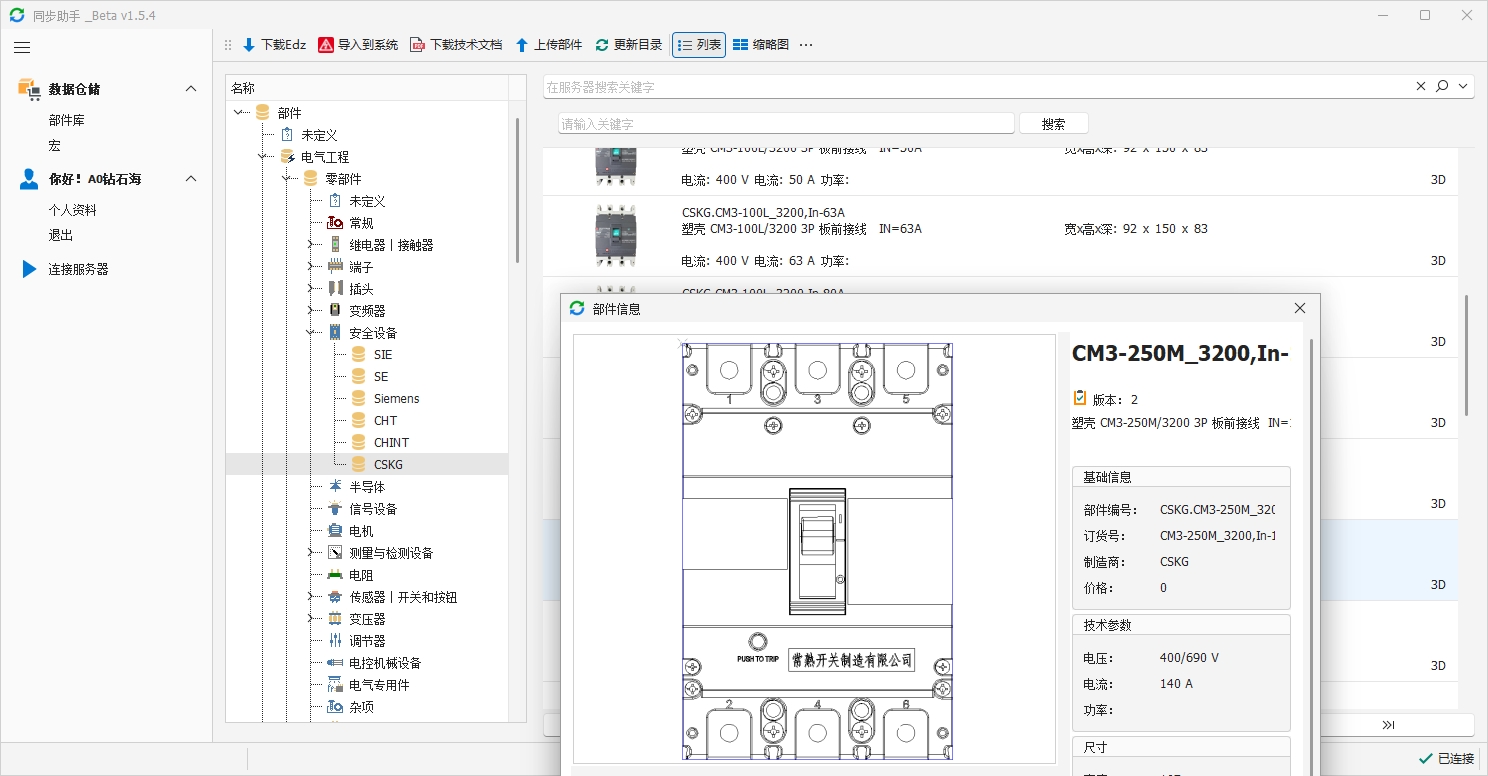Click the 杂项 miscellaneous icon

tap(335, 707)
